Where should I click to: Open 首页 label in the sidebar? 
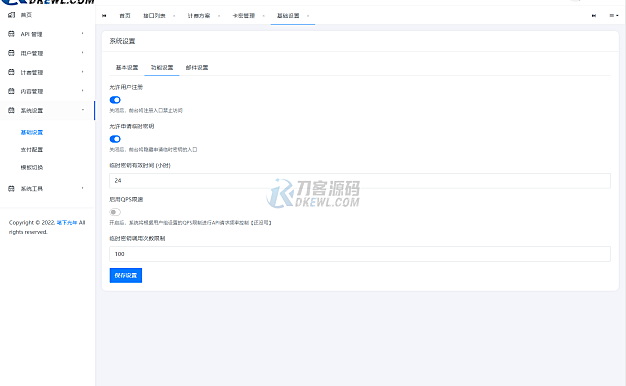[26, 15]
